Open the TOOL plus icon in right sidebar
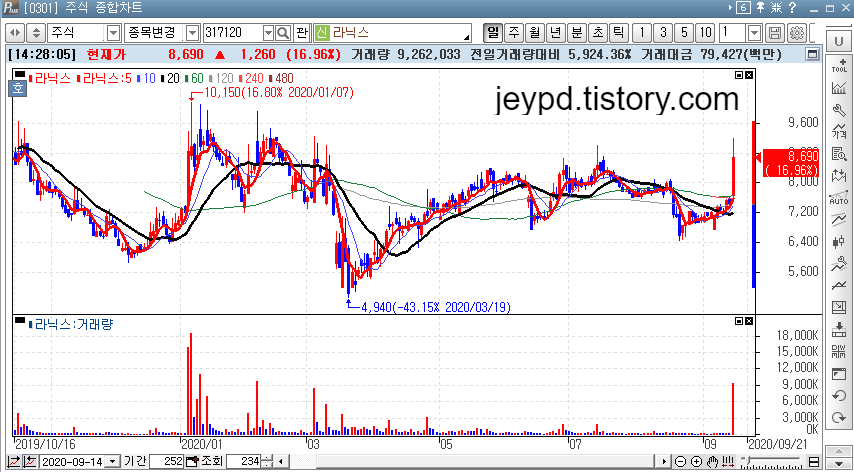Viewport: 854px width, 472px height. (x=839, y=65)
